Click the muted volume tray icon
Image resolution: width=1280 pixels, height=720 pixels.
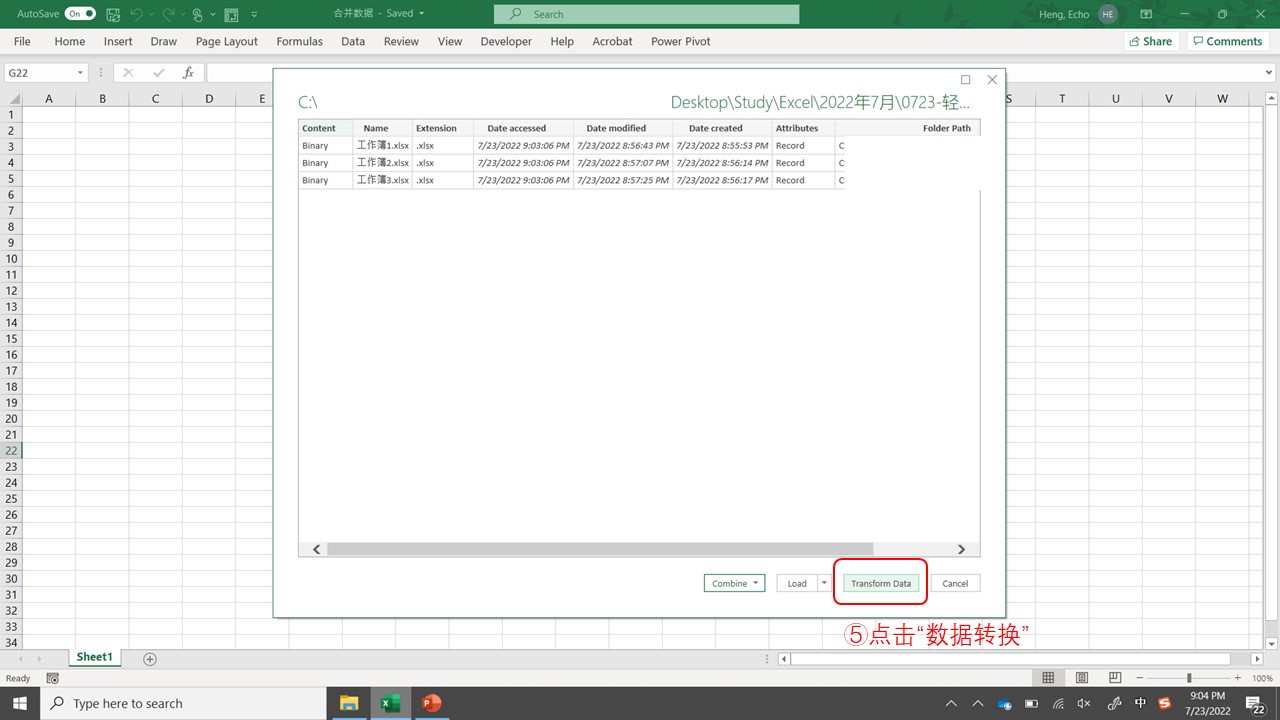tap(1082, 703)
